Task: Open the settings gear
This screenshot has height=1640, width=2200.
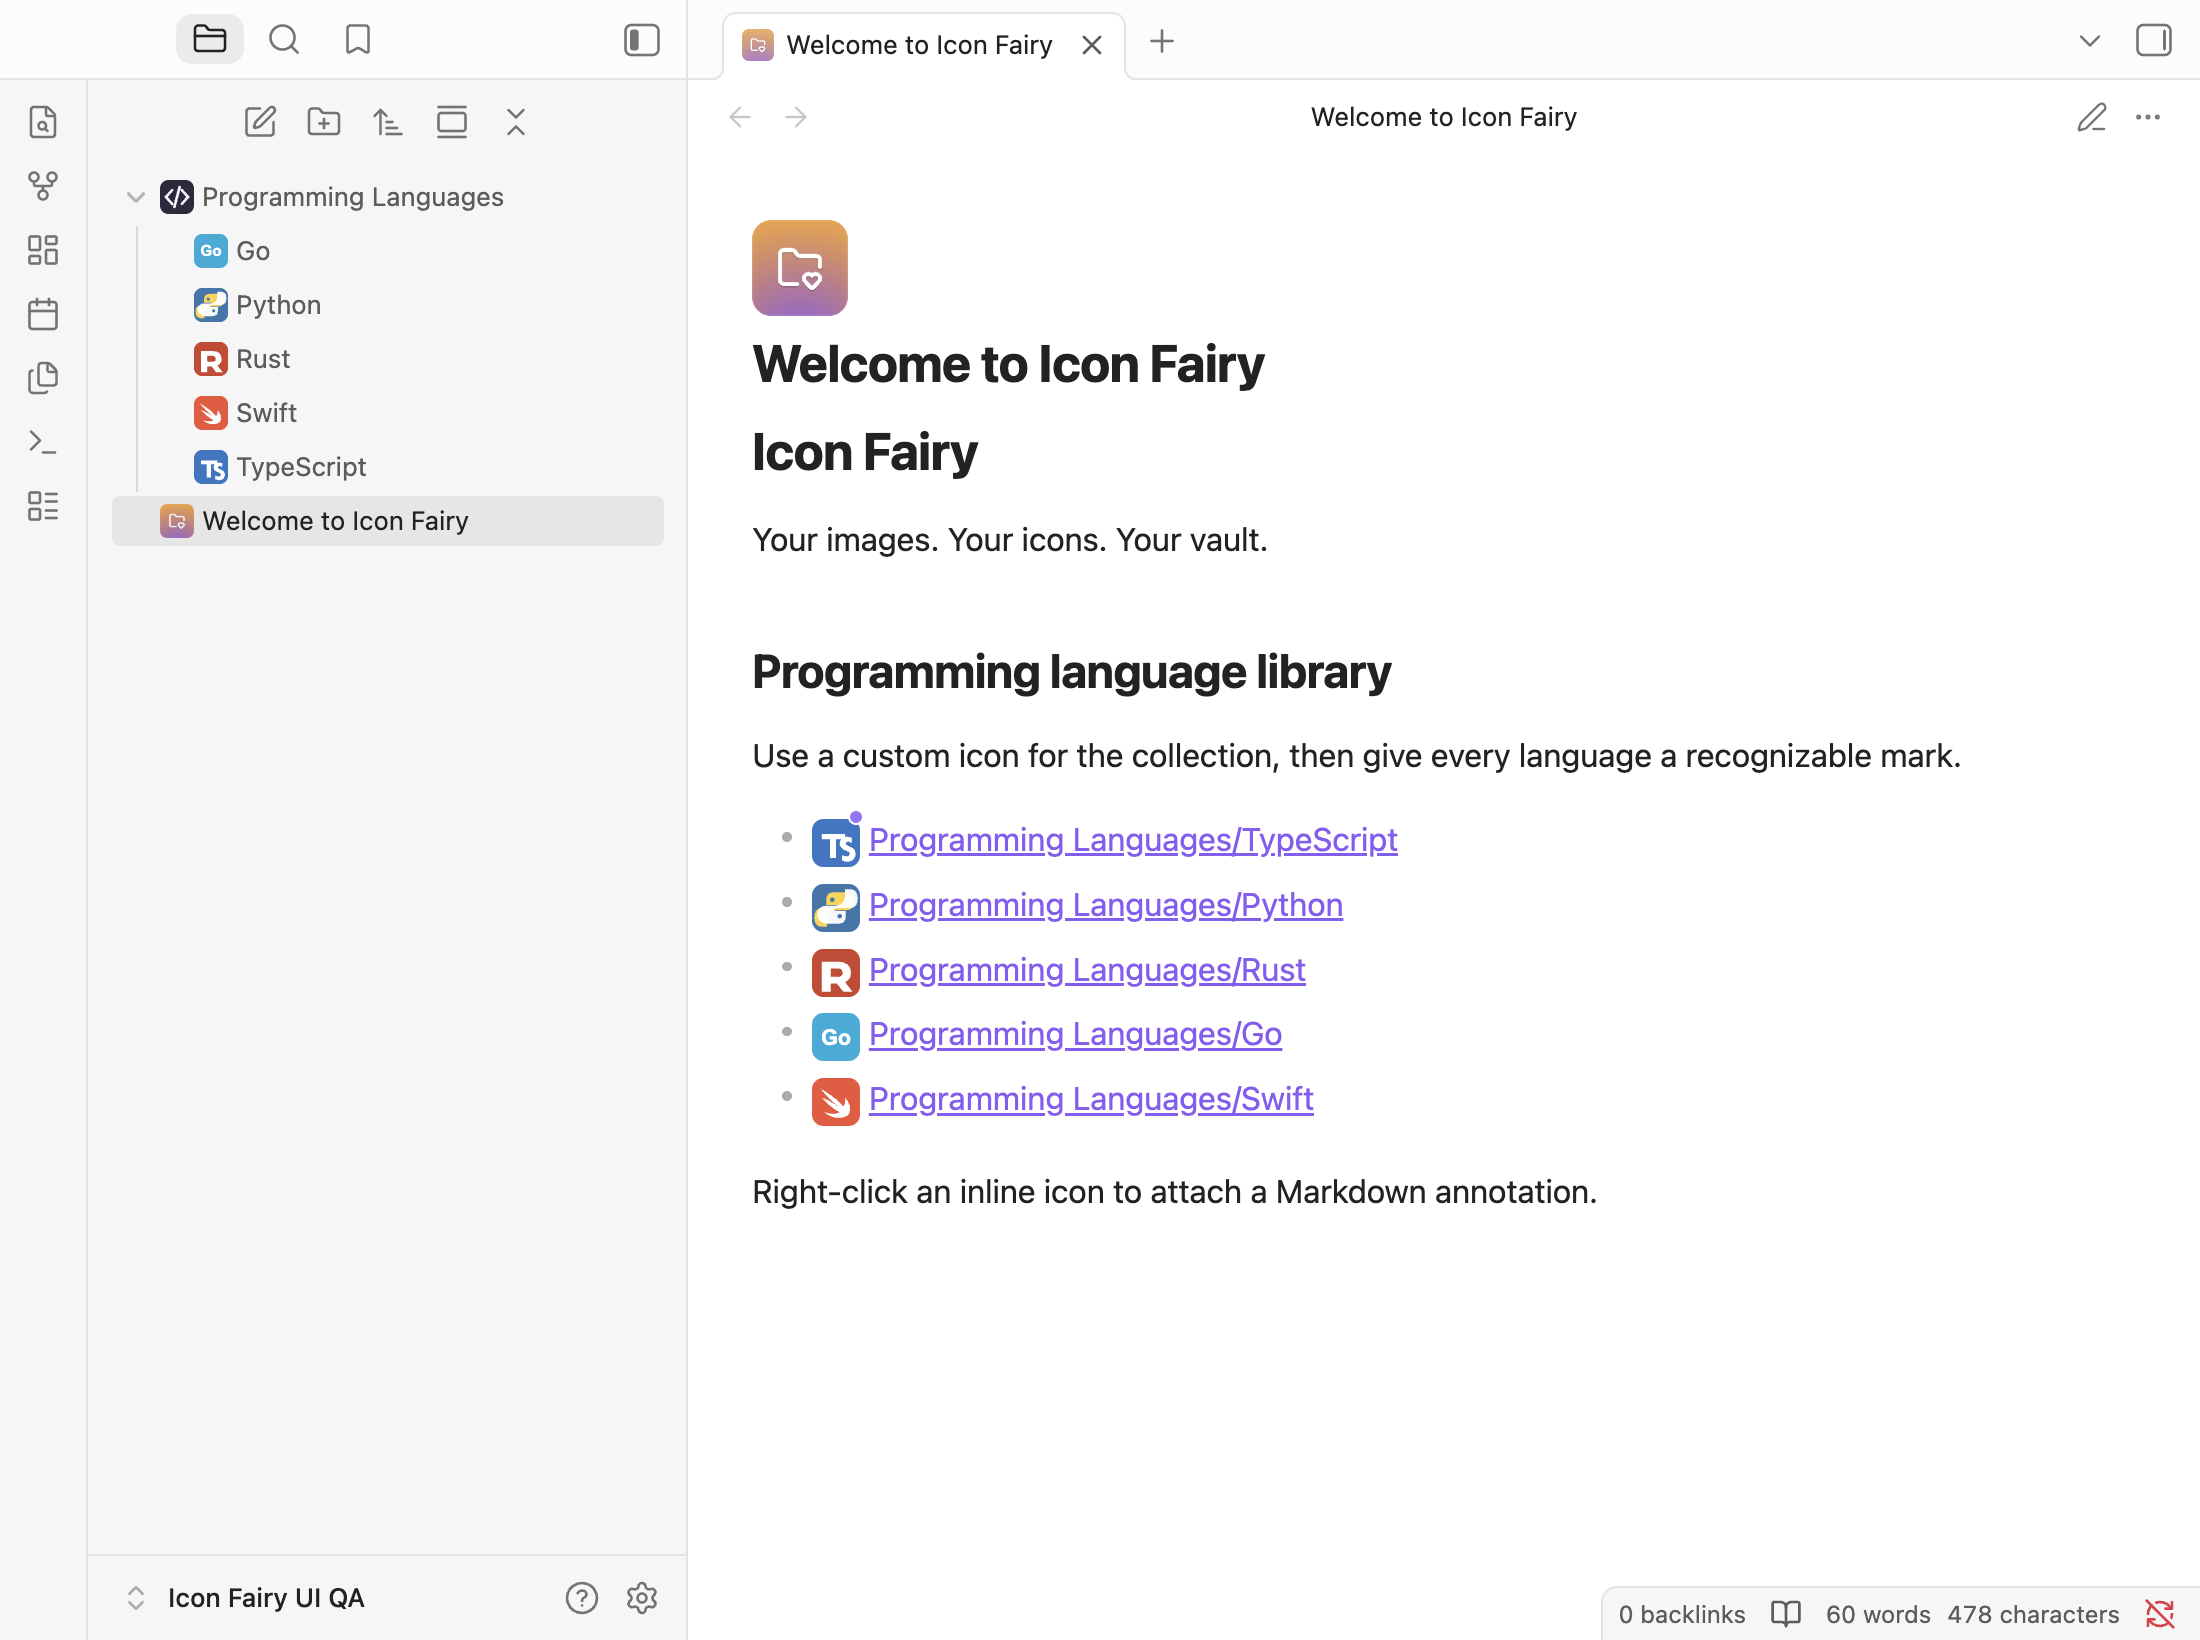Action: [x=642, y=1598]
